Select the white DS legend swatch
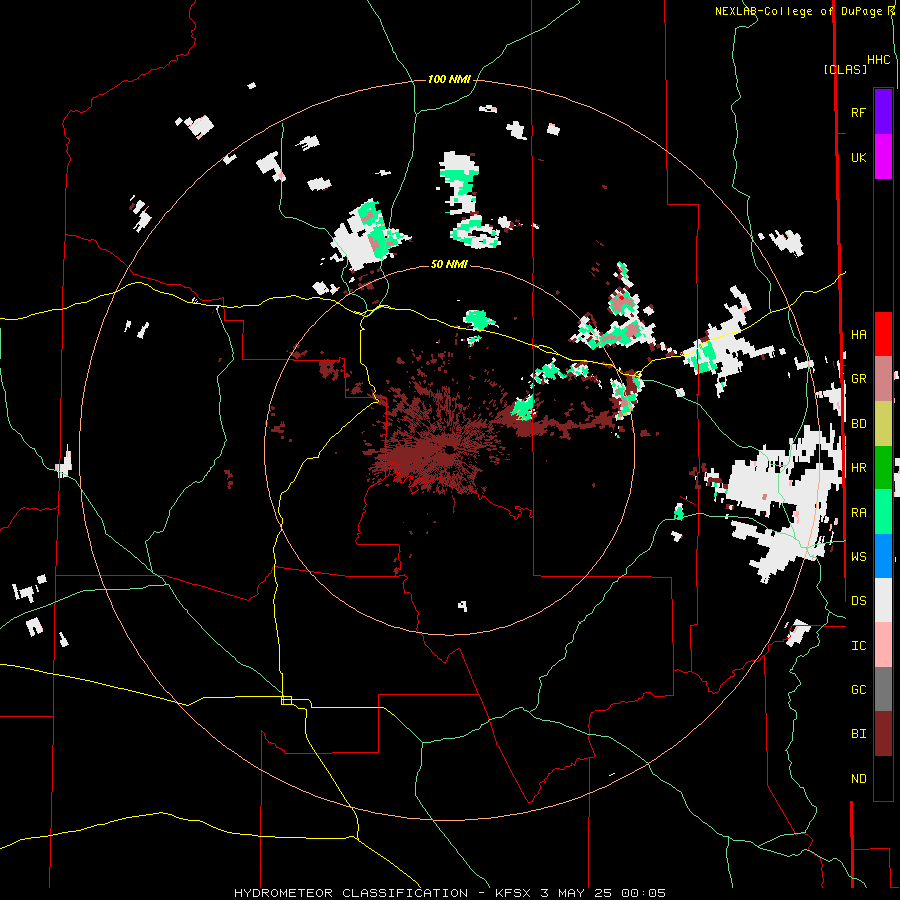This screenshot has width=900, height=900. (x=883, y=600)
